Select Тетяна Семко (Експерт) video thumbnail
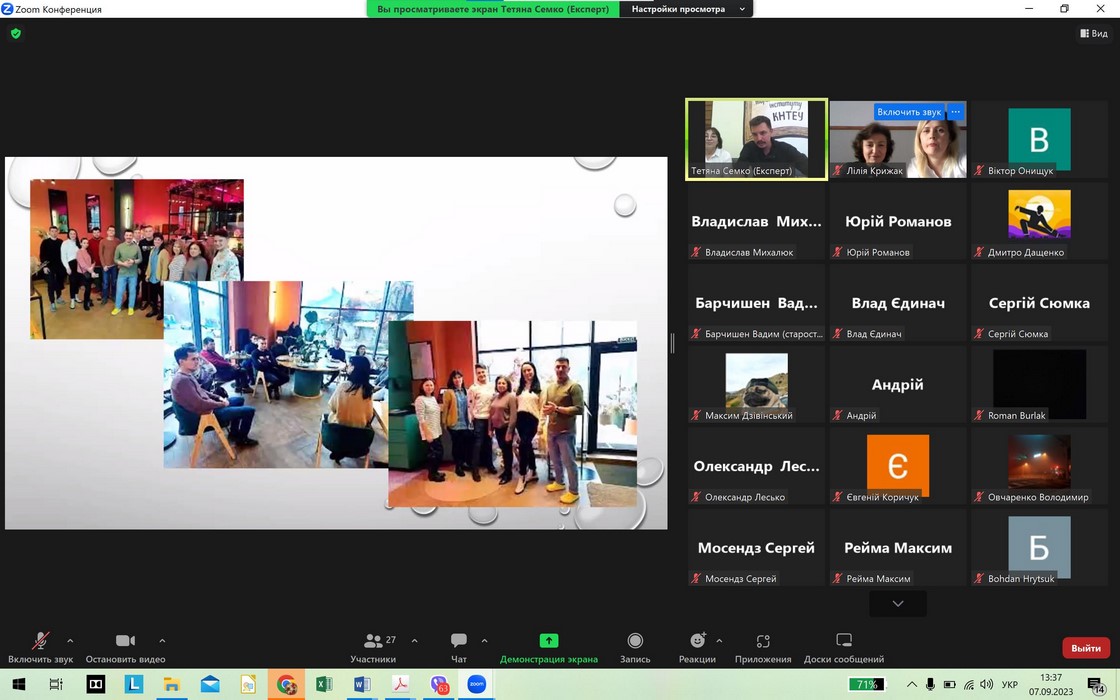 point(756,139)
